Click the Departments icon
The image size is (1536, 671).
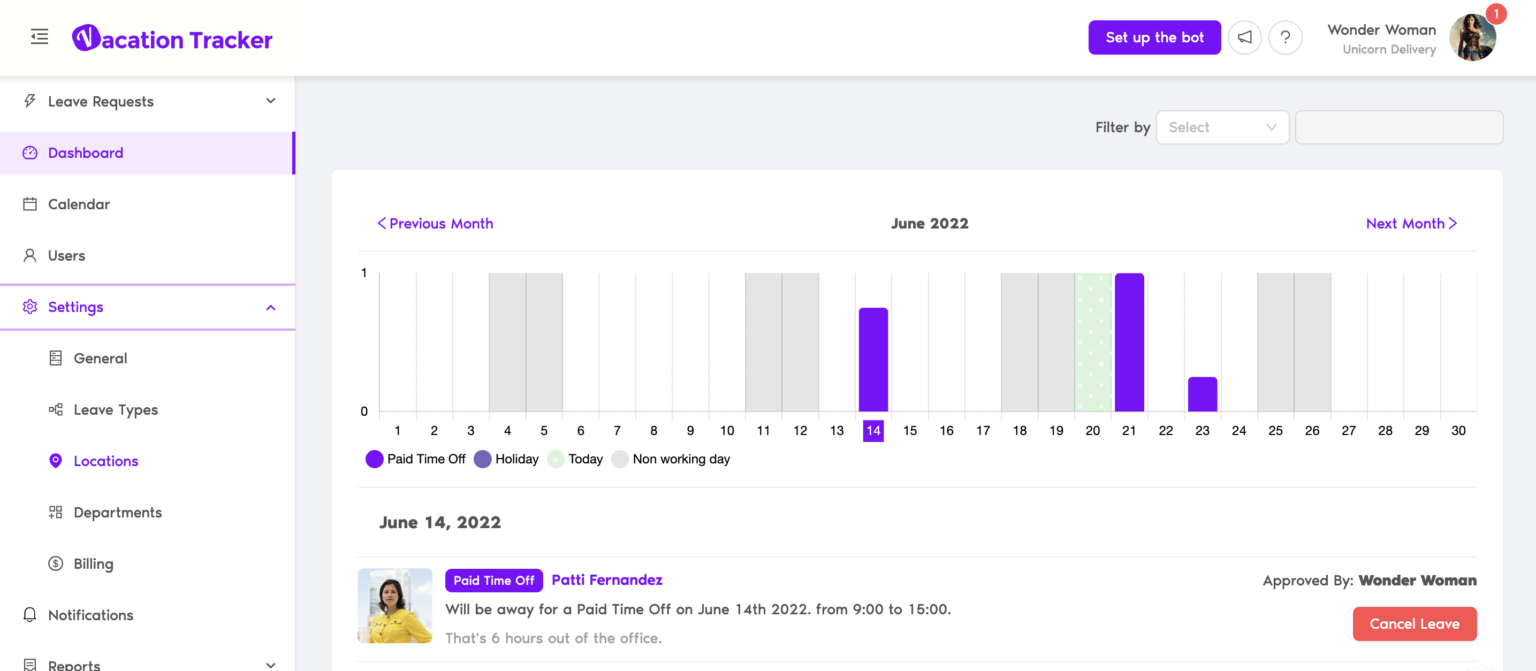click(56, 512)
